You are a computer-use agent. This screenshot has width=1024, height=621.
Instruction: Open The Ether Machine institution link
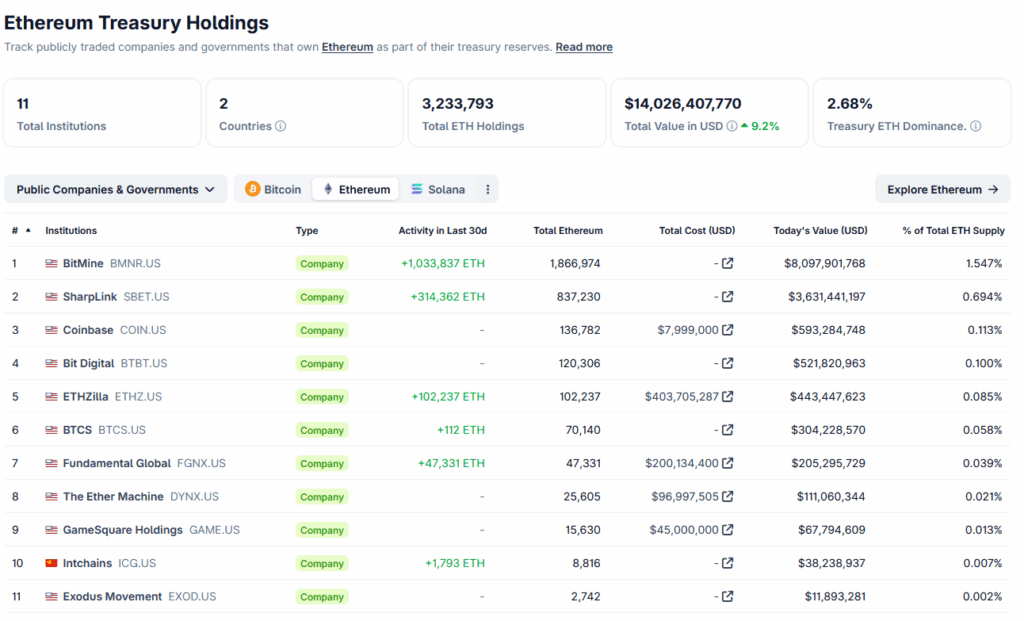click(113, 496)
